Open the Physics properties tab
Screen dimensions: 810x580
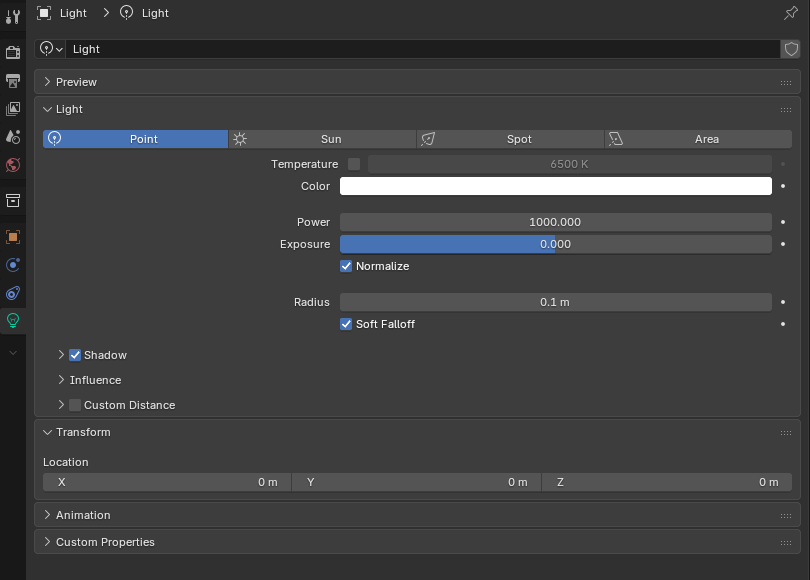[12, 265]
